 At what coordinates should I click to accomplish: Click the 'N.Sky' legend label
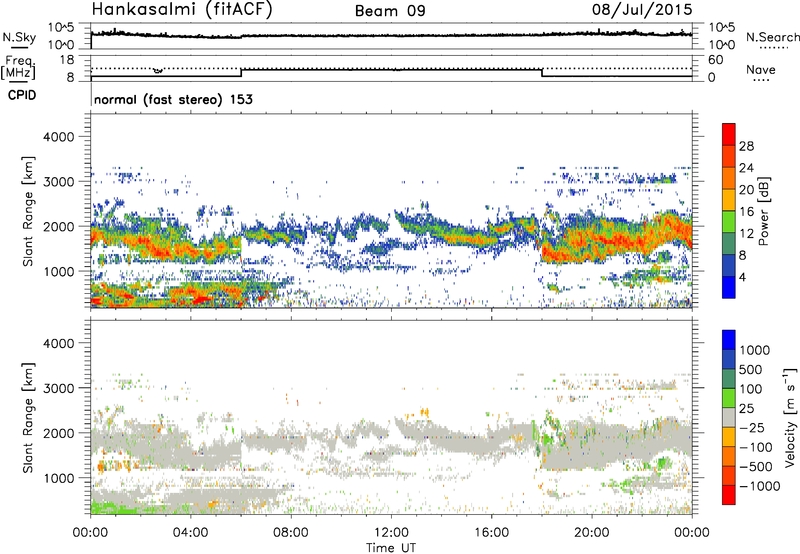pyautogui.click(x=19, y=37)
